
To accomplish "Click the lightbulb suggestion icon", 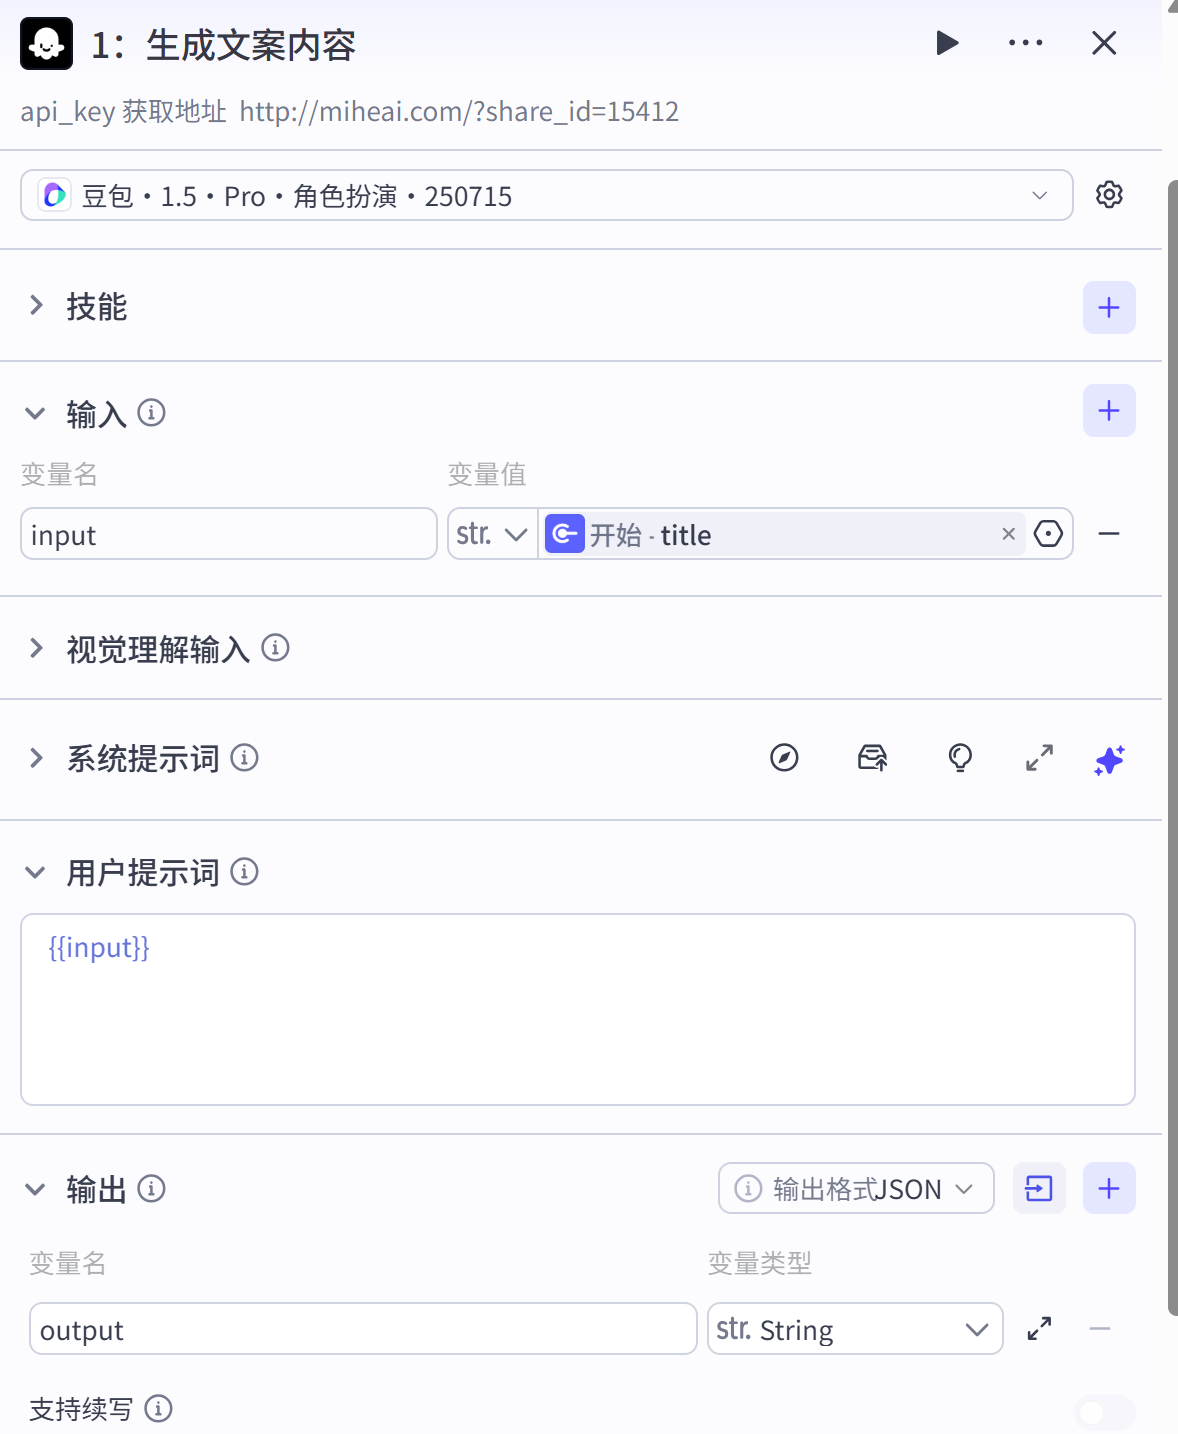I will (x=960, y=758).
